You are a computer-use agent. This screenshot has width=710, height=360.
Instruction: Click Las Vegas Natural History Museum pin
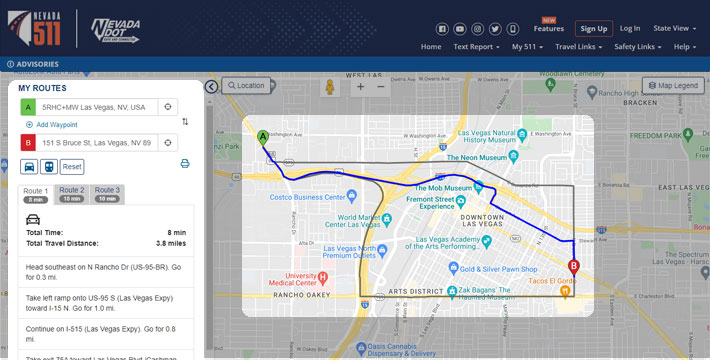coord(522,135)
